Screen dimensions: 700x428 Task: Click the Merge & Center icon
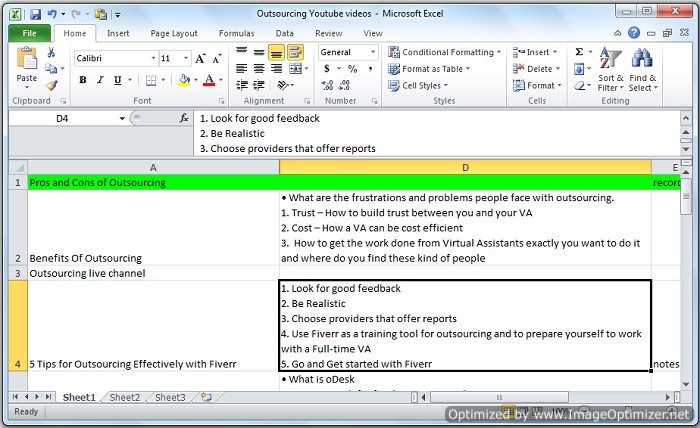(x=295, y=69)
